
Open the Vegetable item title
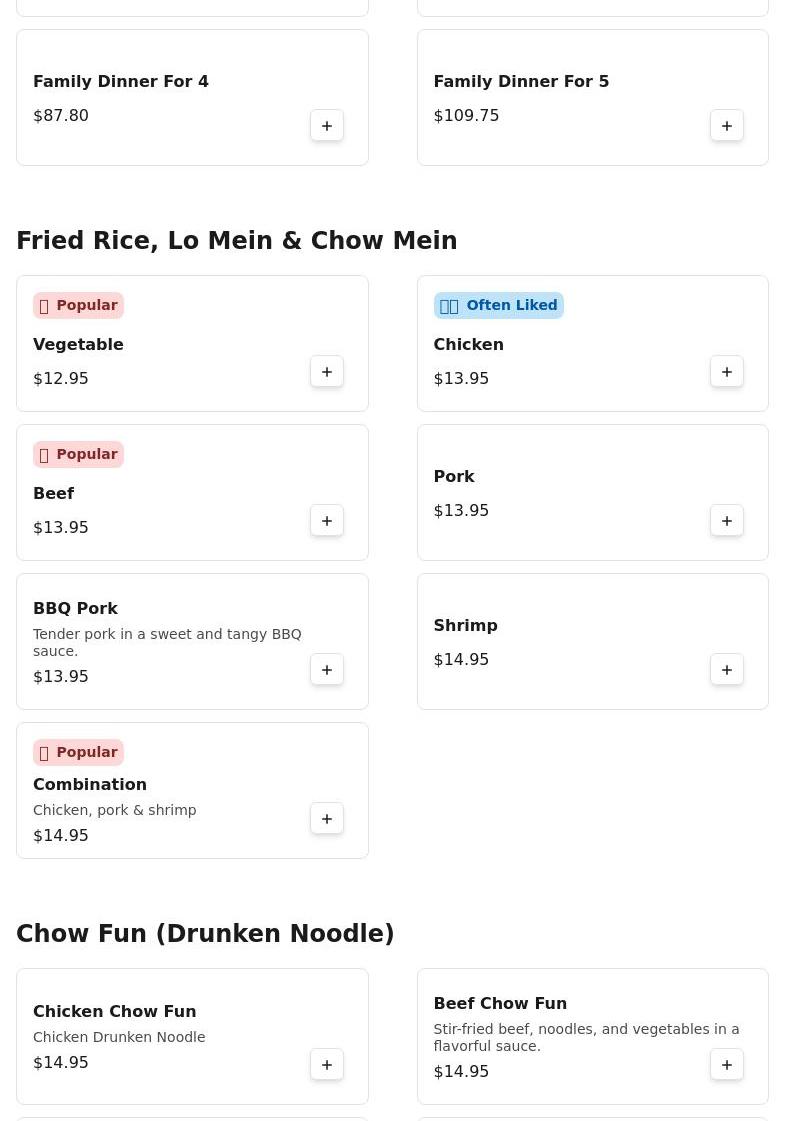coord(78,344)
